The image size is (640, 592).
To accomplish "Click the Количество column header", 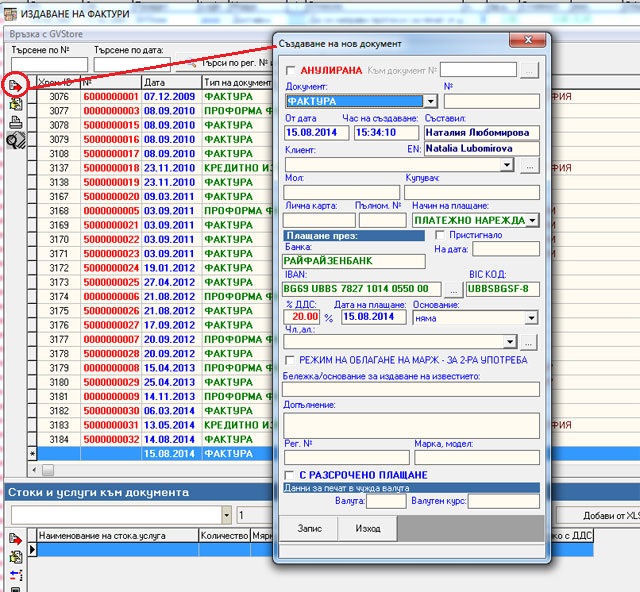I will (224, 536).
